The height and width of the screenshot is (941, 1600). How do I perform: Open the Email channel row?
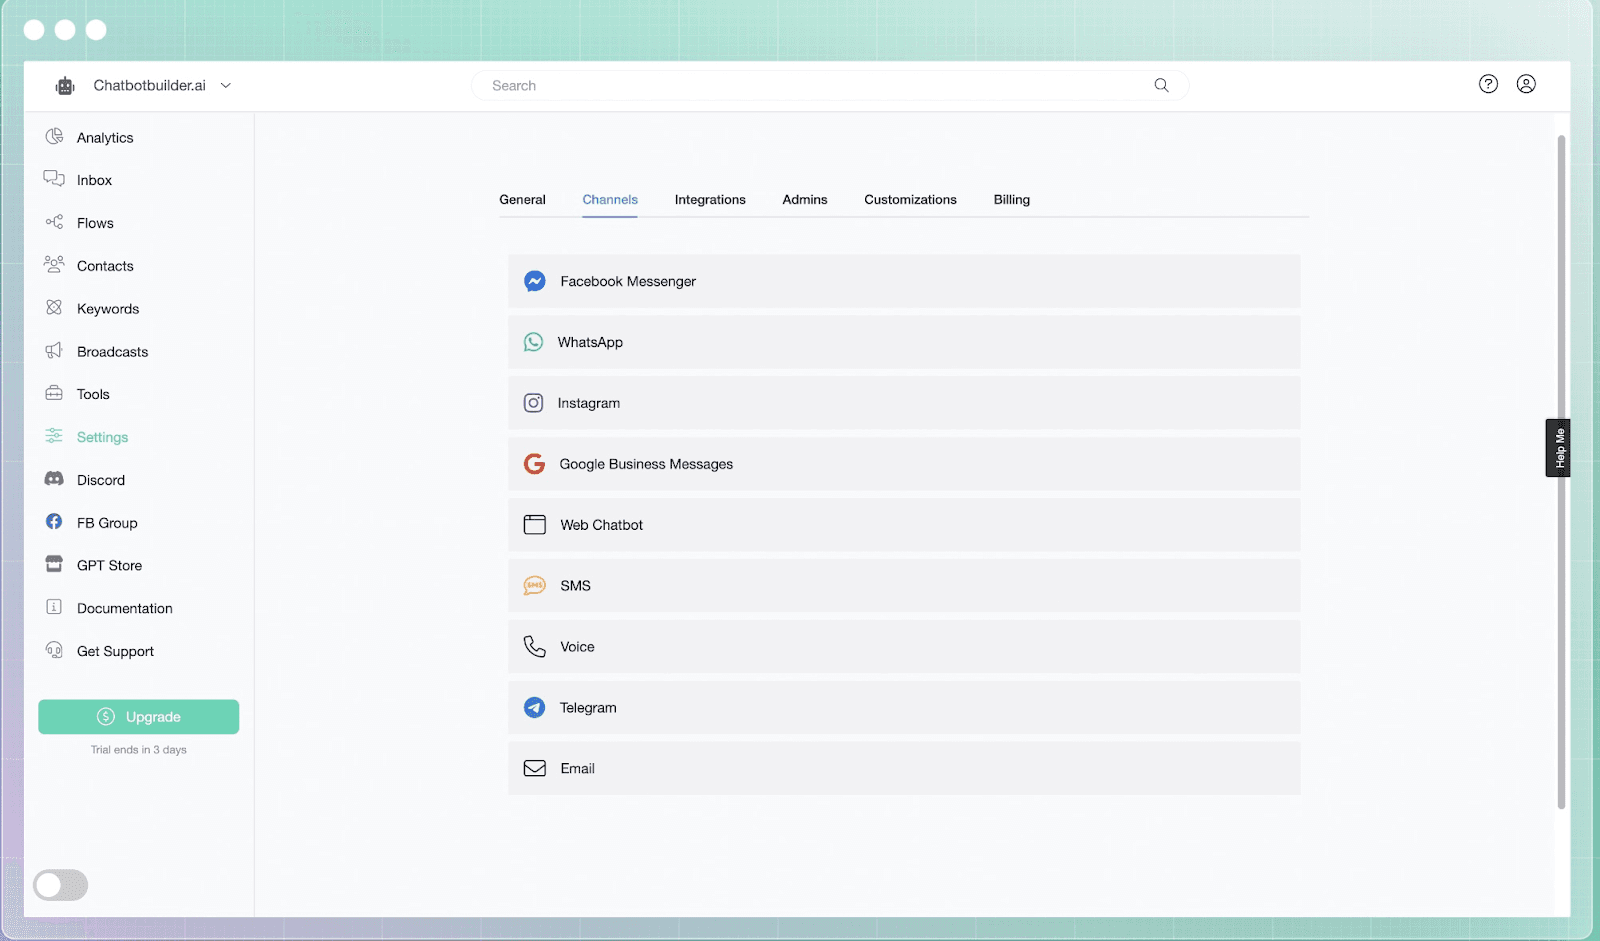click(904, 768)
